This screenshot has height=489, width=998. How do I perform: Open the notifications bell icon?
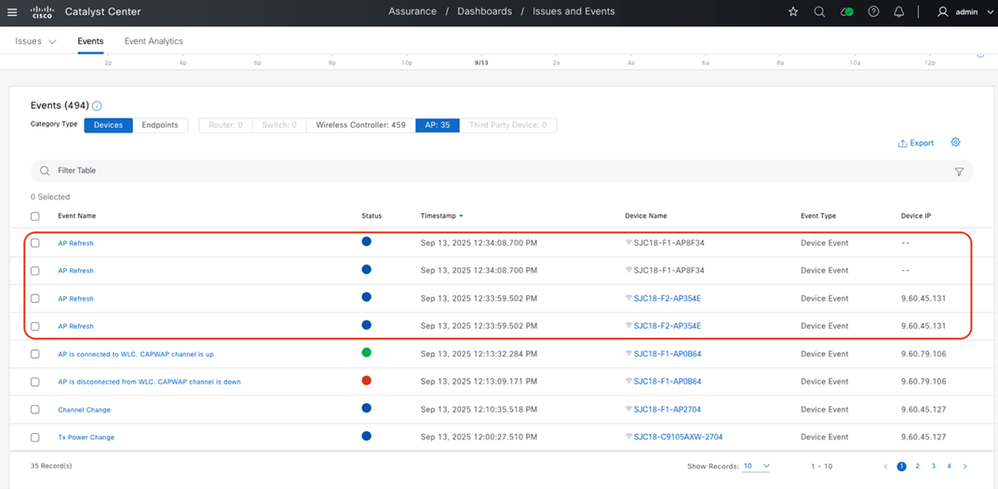coord(900,12)
